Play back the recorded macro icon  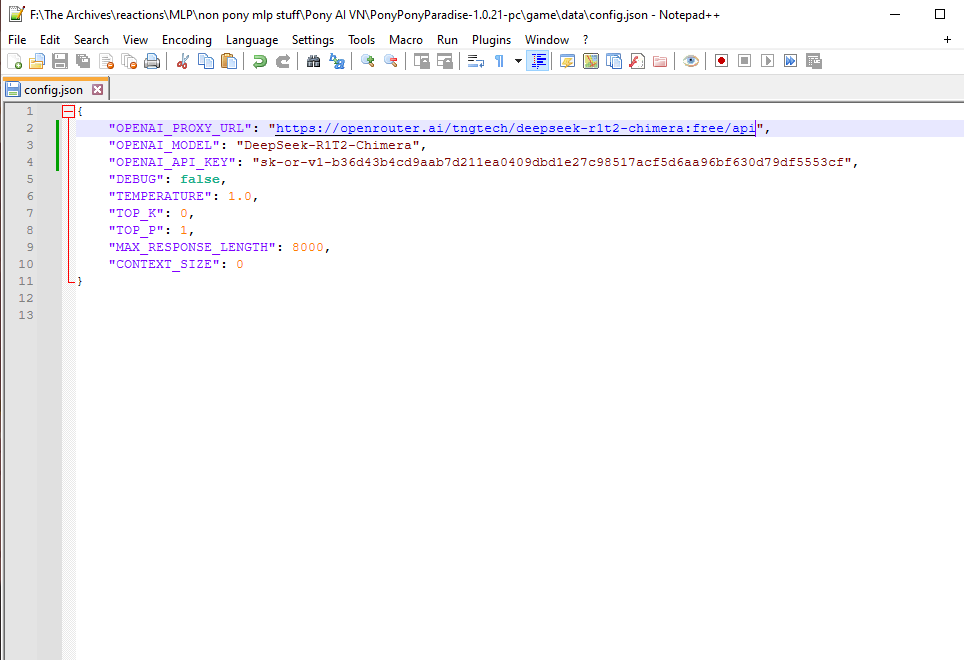click(767, 61)
